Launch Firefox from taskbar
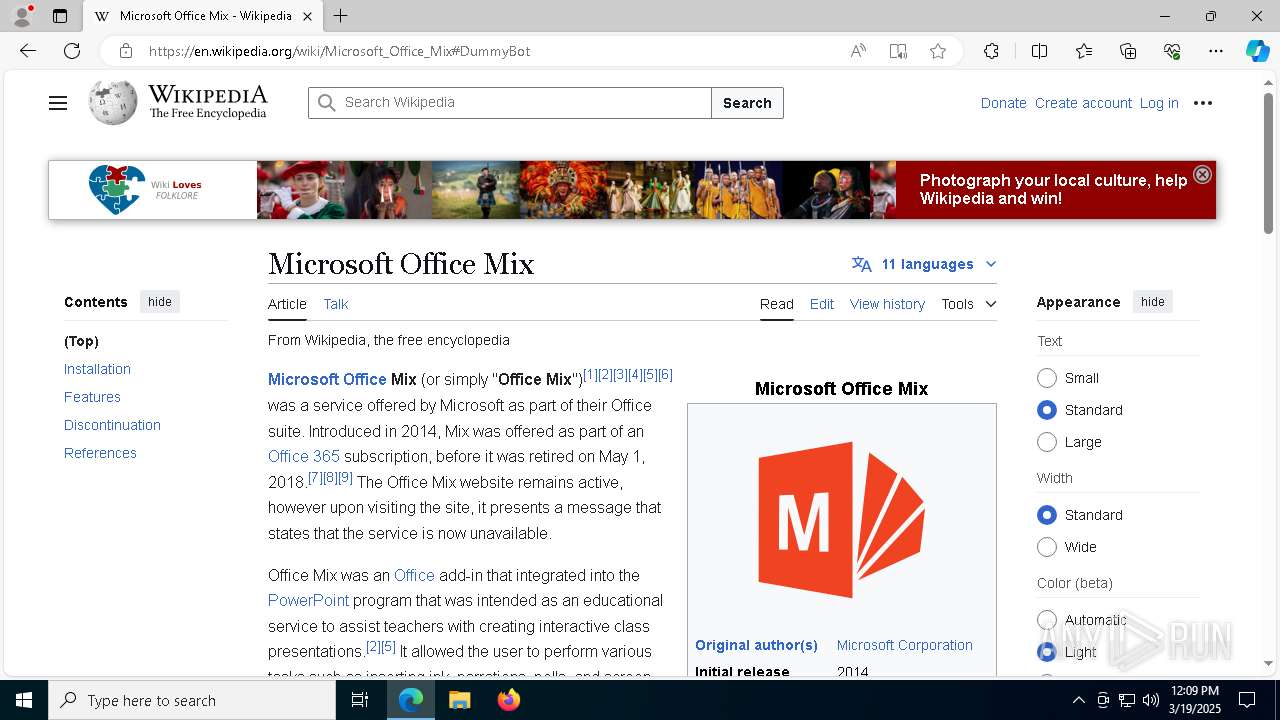This screenshot has height=720, width=1280. (509, 700)
